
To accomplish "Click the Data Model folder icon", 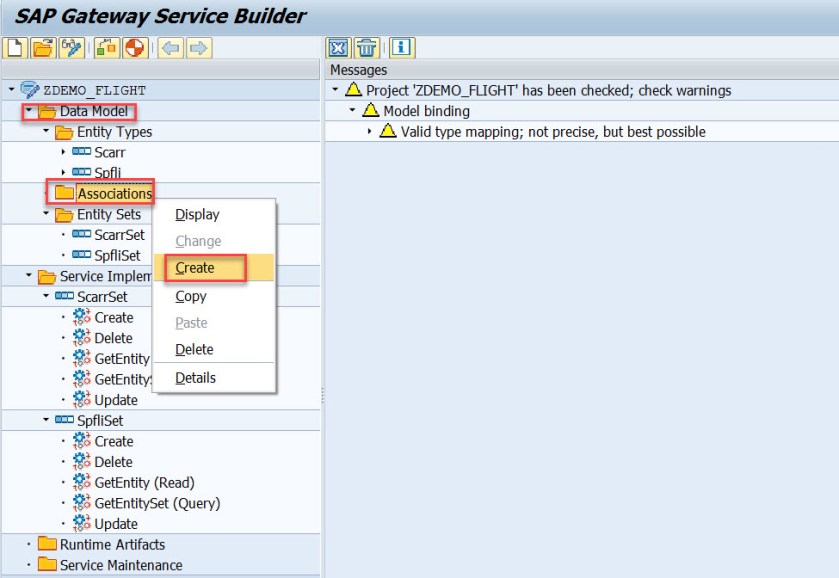I will pos(47,111).
